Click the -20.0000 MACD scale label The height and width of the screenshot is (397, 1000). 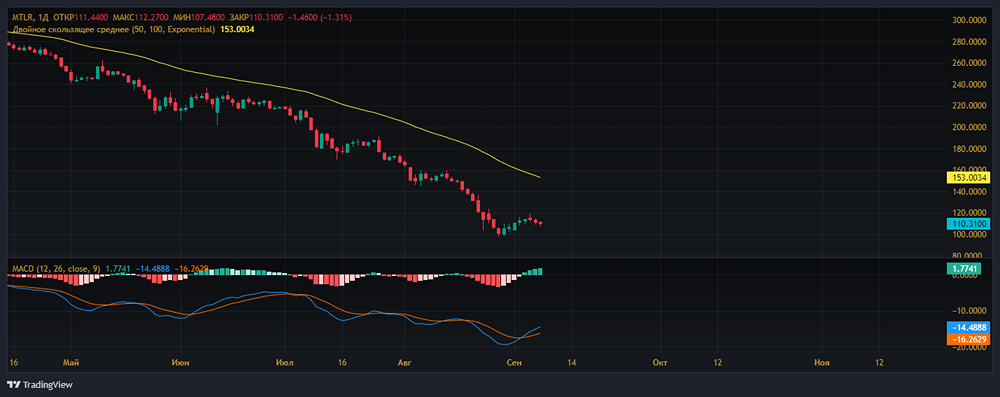click(969, 347)
